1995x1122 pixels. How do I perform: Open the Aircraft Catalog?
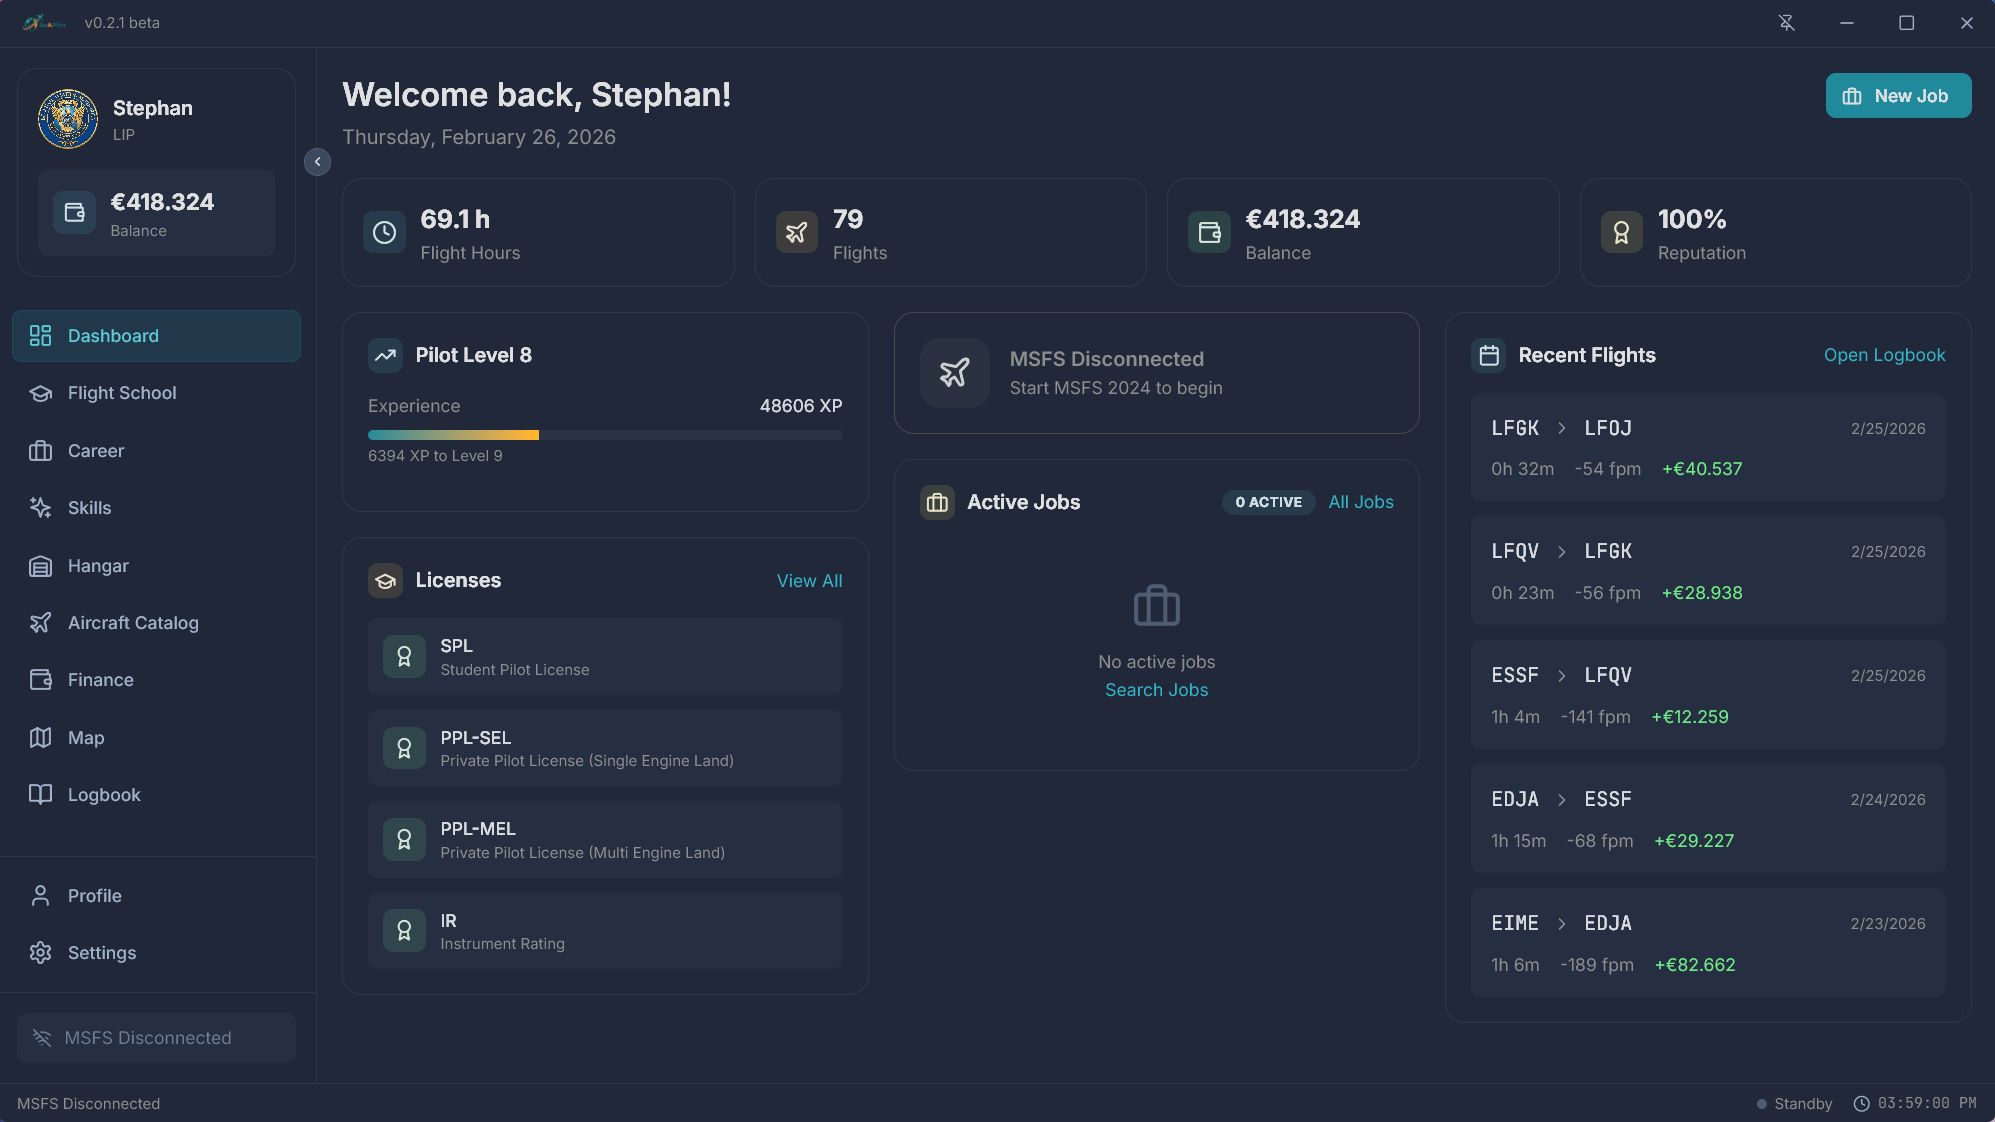coord(133,622)
